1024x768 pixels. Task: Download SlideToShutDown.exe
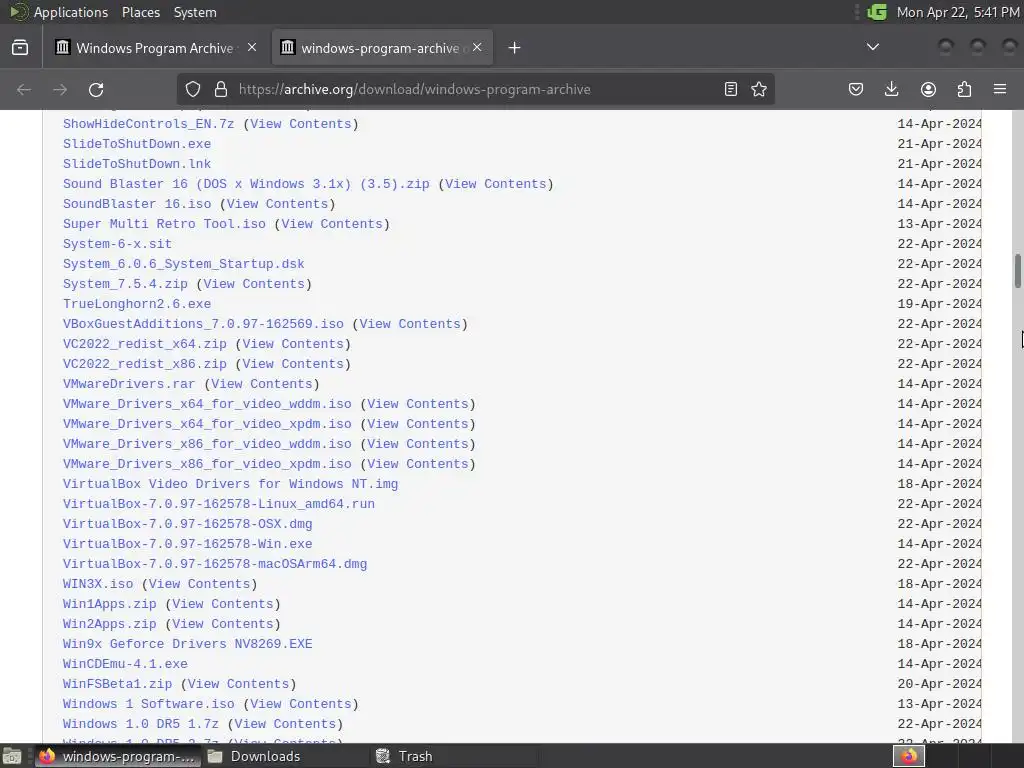136,144
